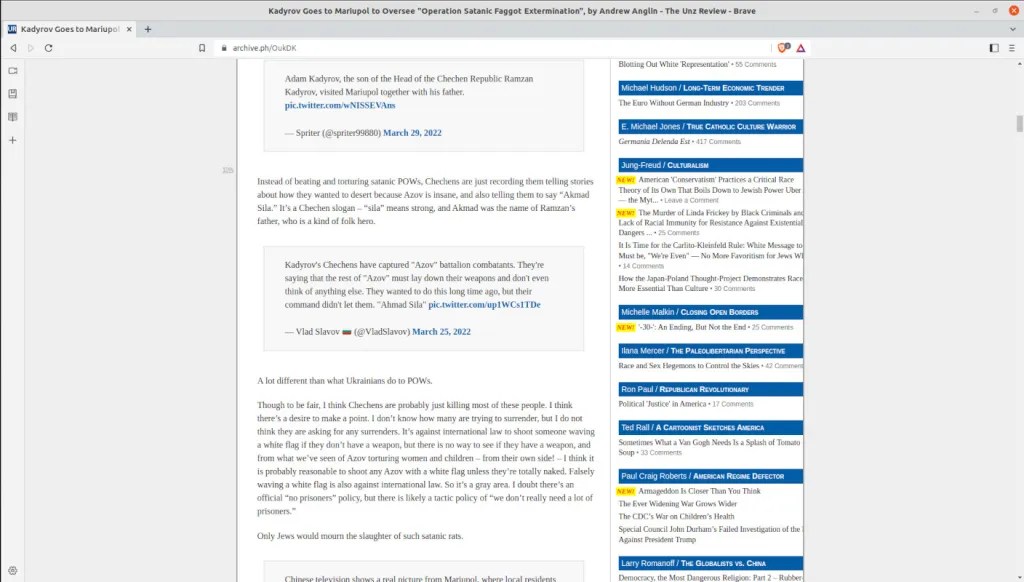
Task: Click the browser back arrow
Action: [13, 48]
